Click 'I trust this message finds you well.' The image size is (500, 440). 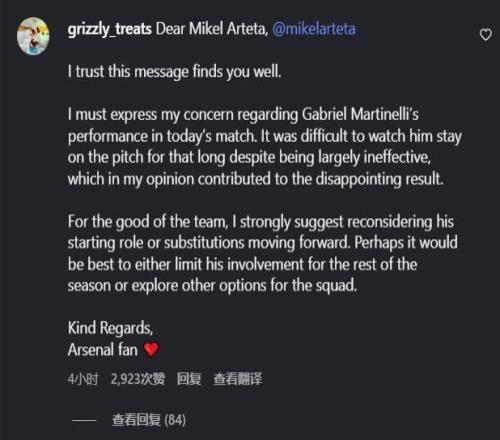[x=174, y=72]
